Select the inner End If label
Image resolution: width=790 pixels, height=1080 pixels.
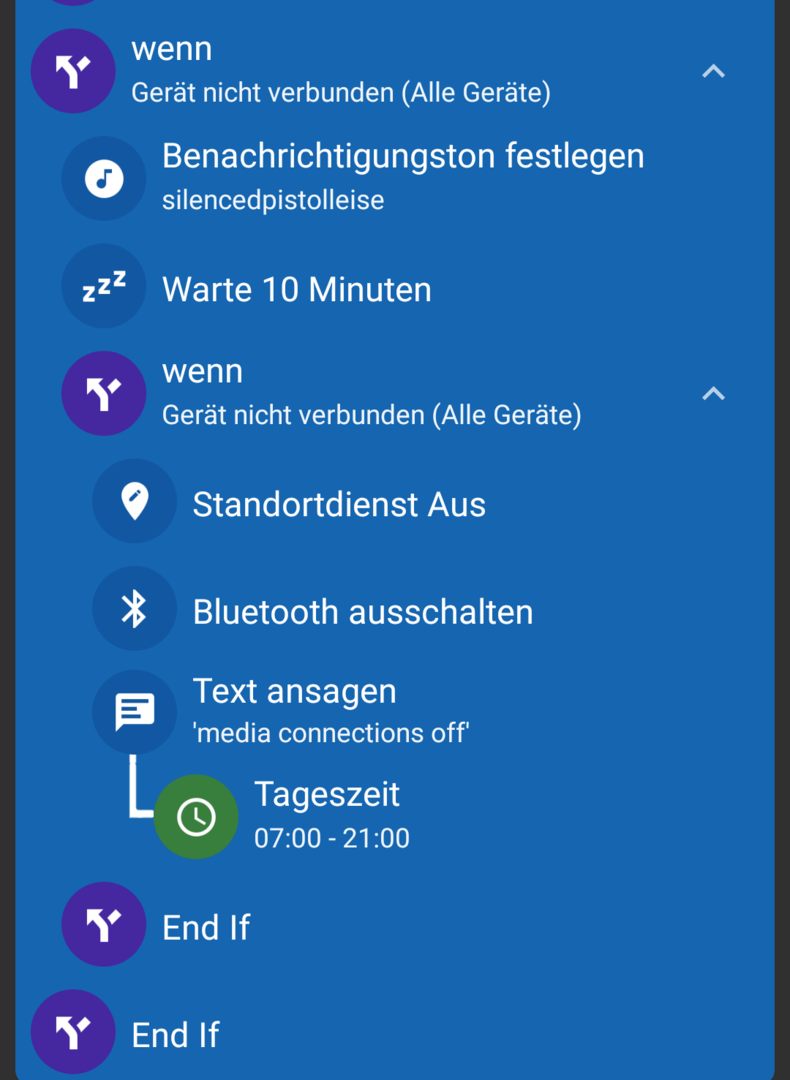point(206,928)
